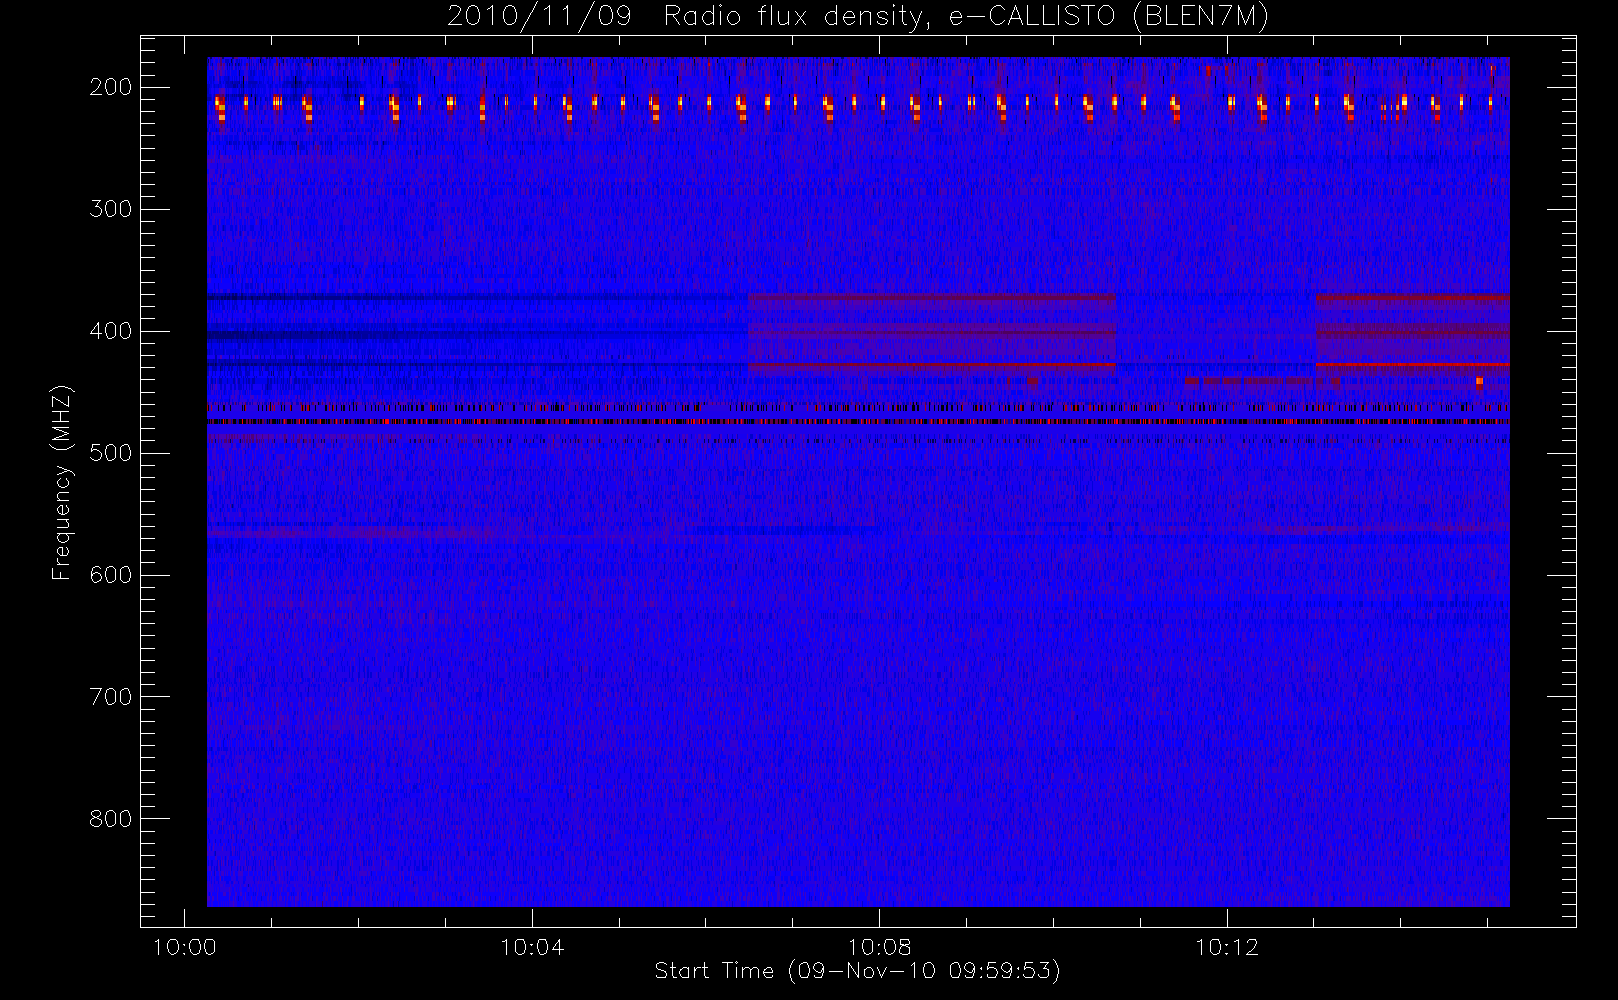Click the 10:08 time tick label
The width and height of the screenshot is (1618, 1000).
coord(879,947)
